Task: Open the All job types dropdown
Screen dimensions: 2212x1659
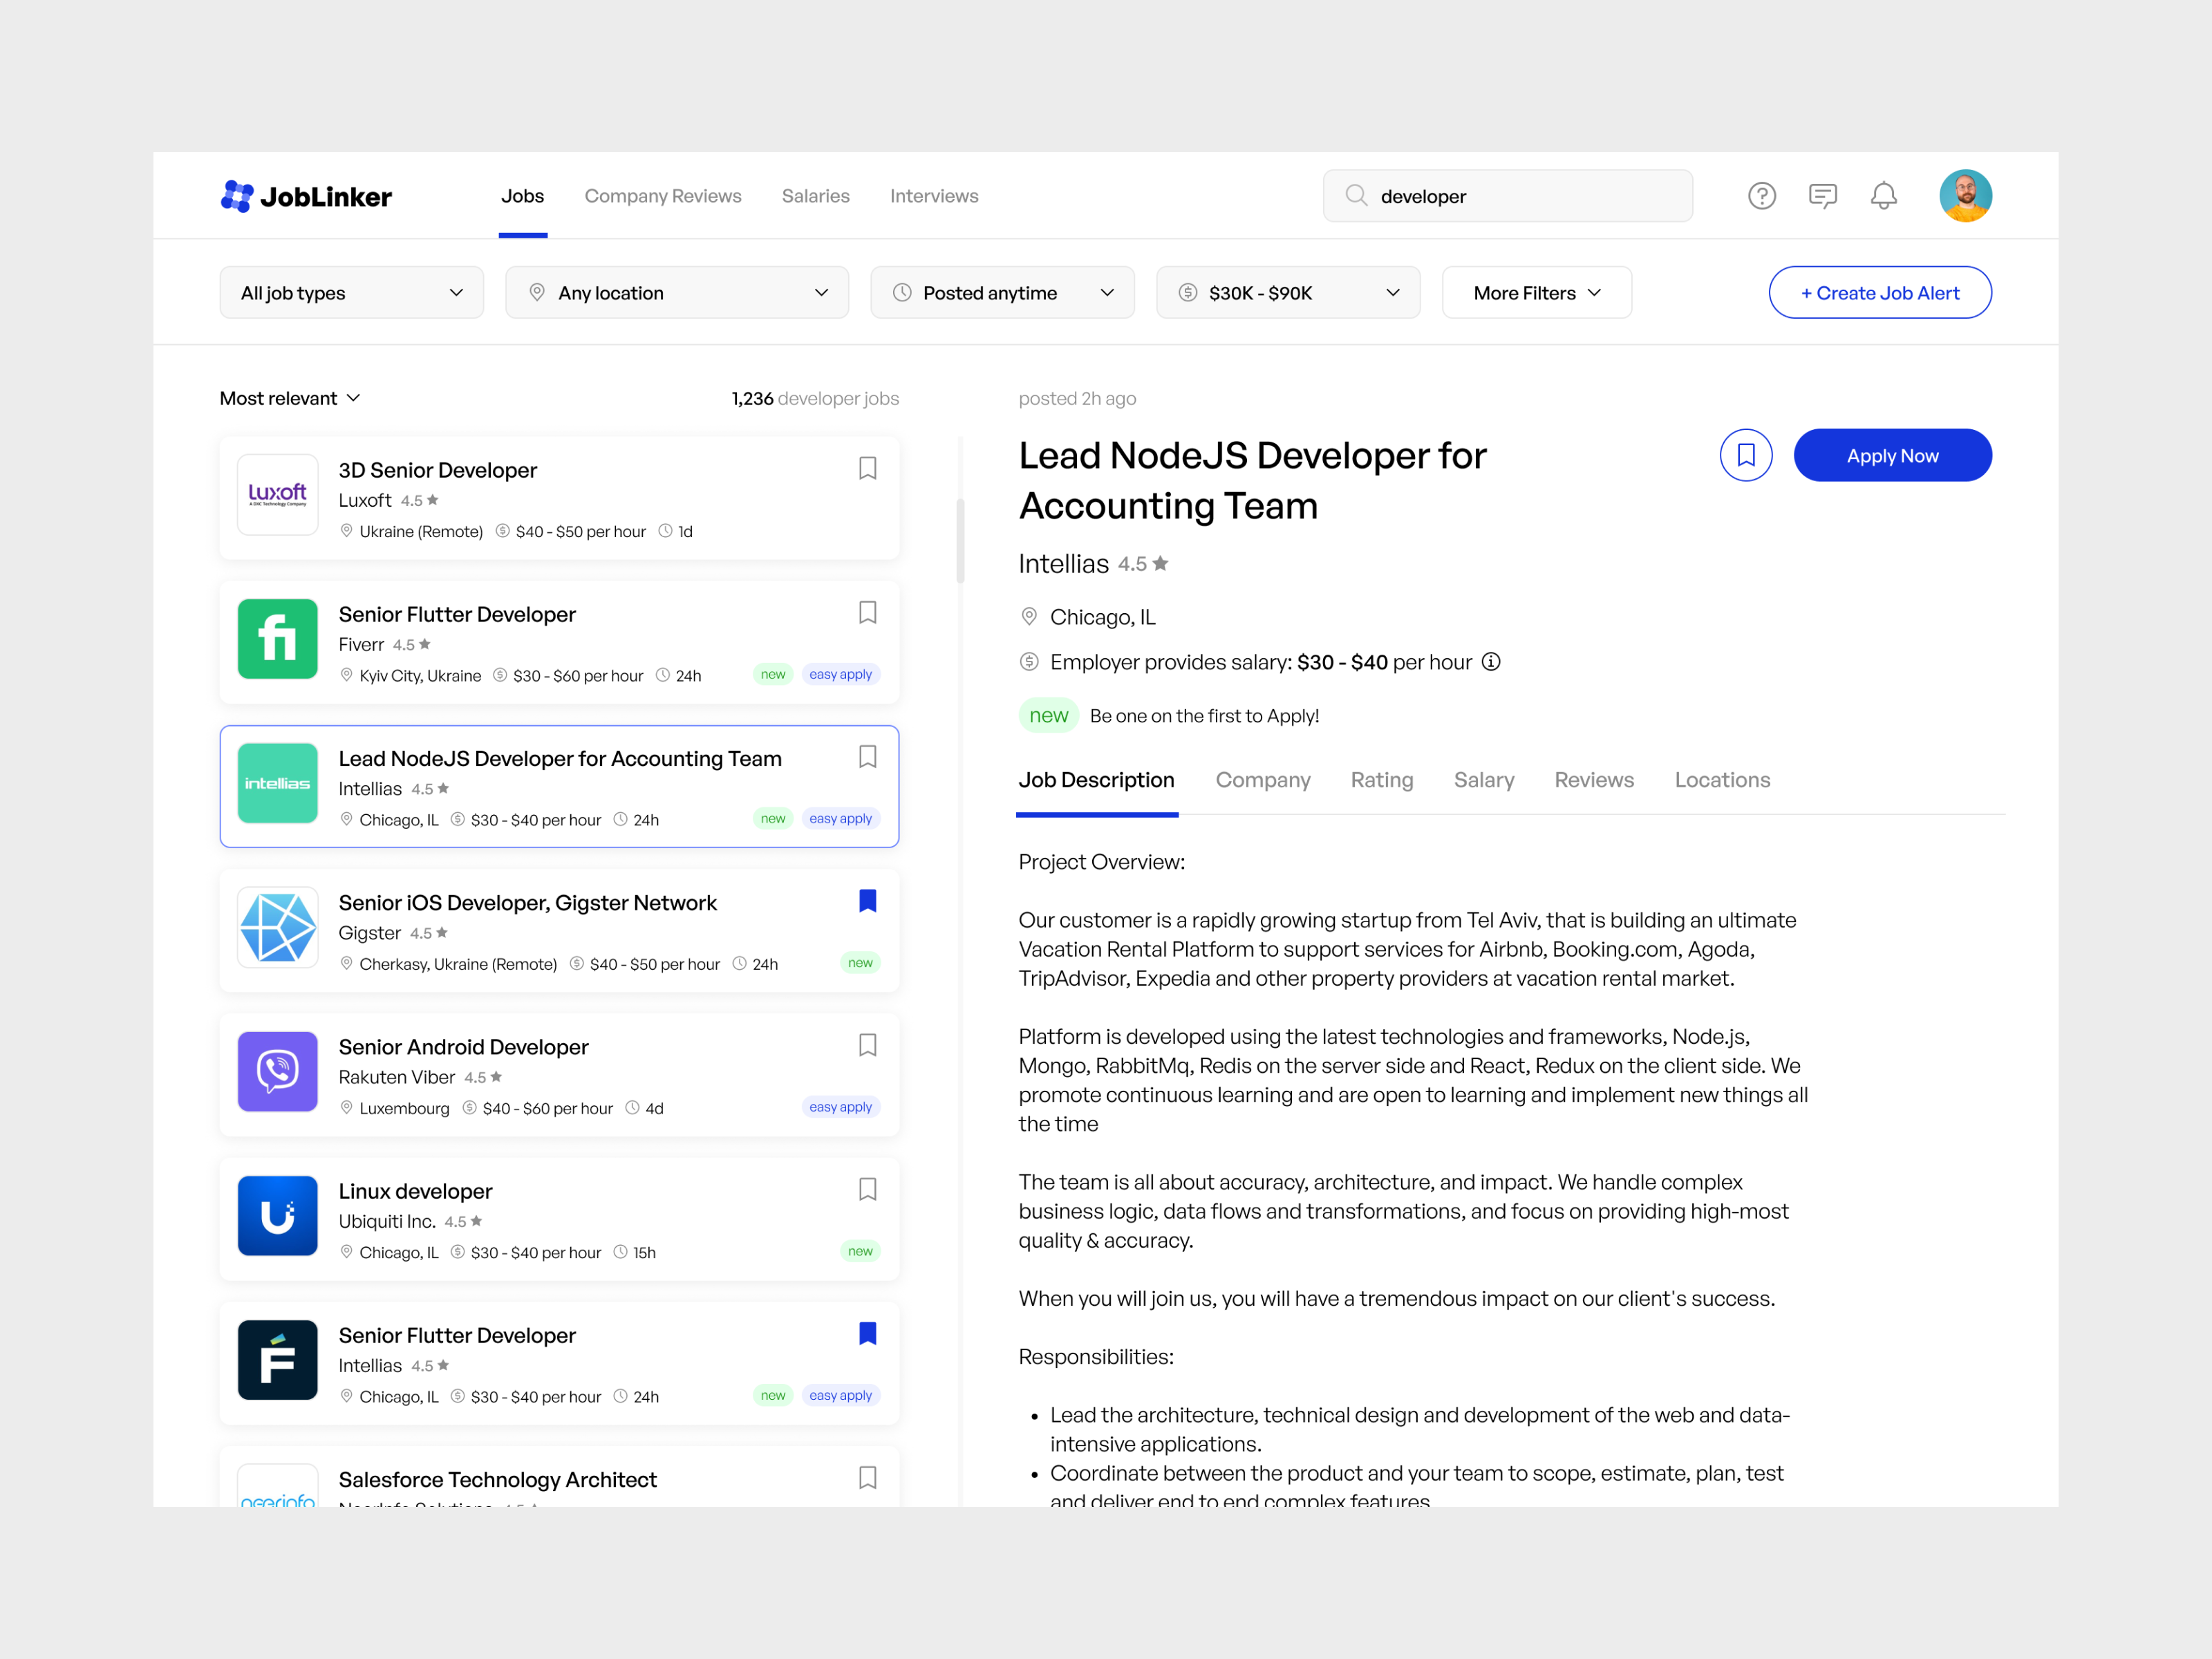Action: pos(351,293)
